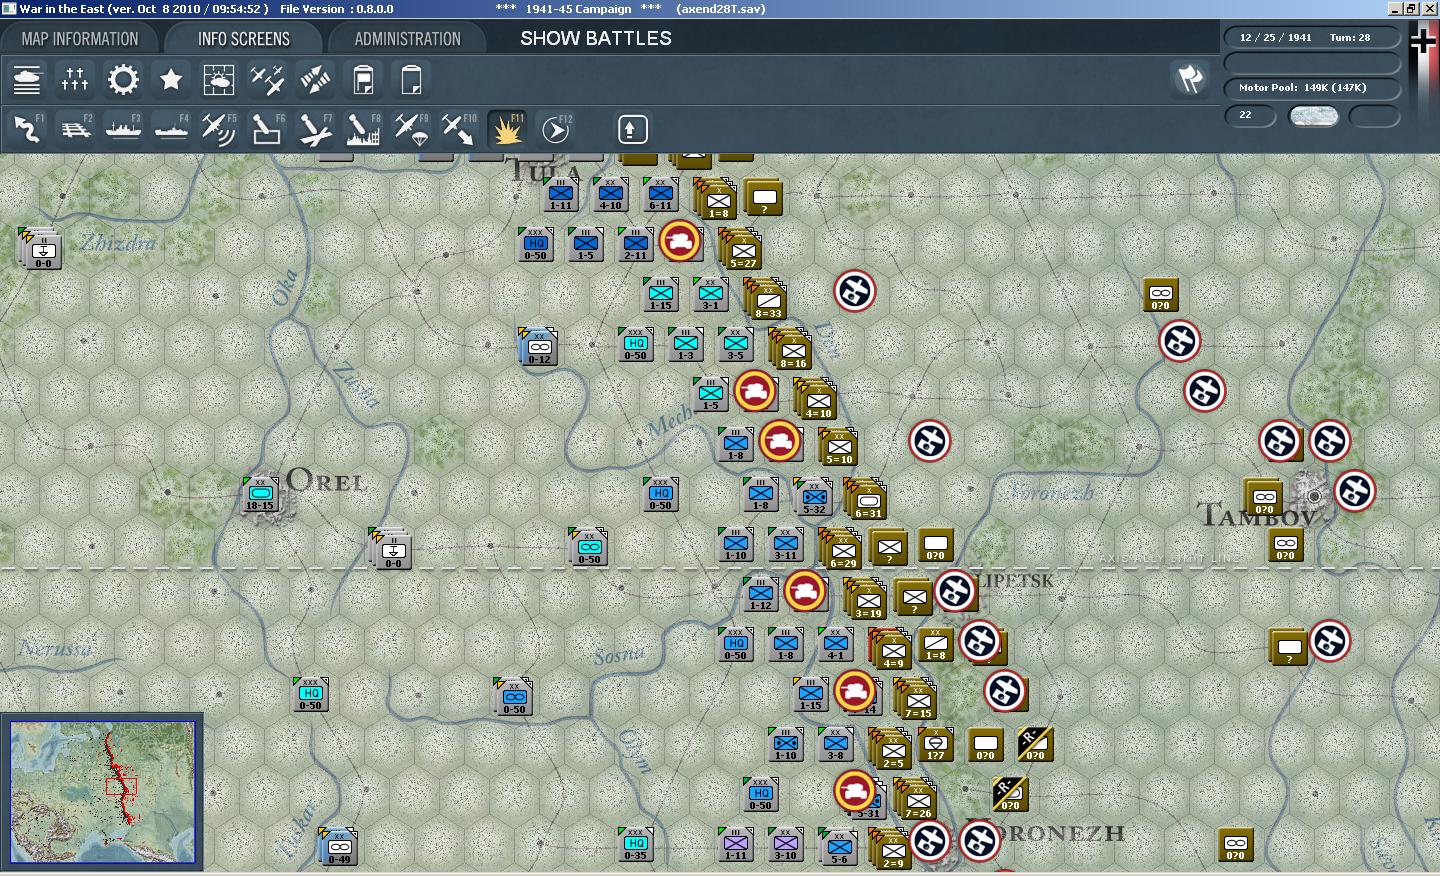Click the air mission marker on Lipetsk
The image size is (1440, 876).
pos(955,591)
